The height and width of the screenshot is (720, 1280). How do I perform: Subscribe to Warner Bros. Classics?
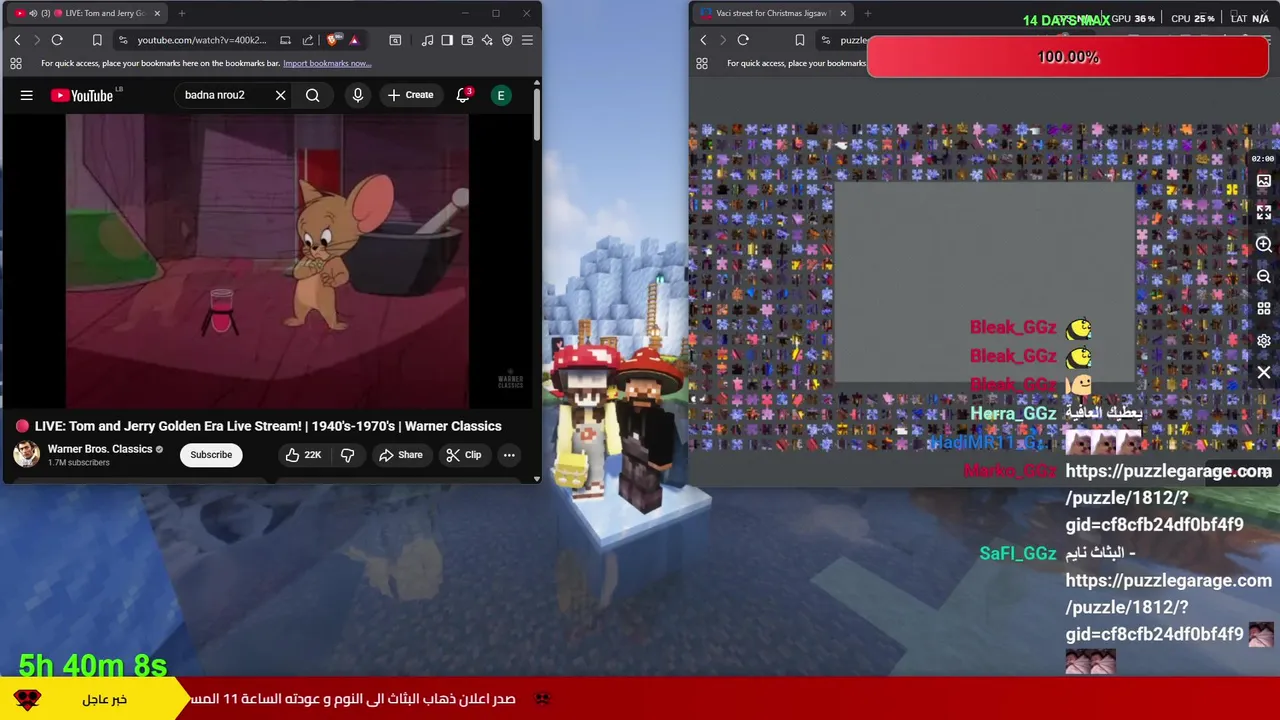pyautogui.click(x=211, y=455)
